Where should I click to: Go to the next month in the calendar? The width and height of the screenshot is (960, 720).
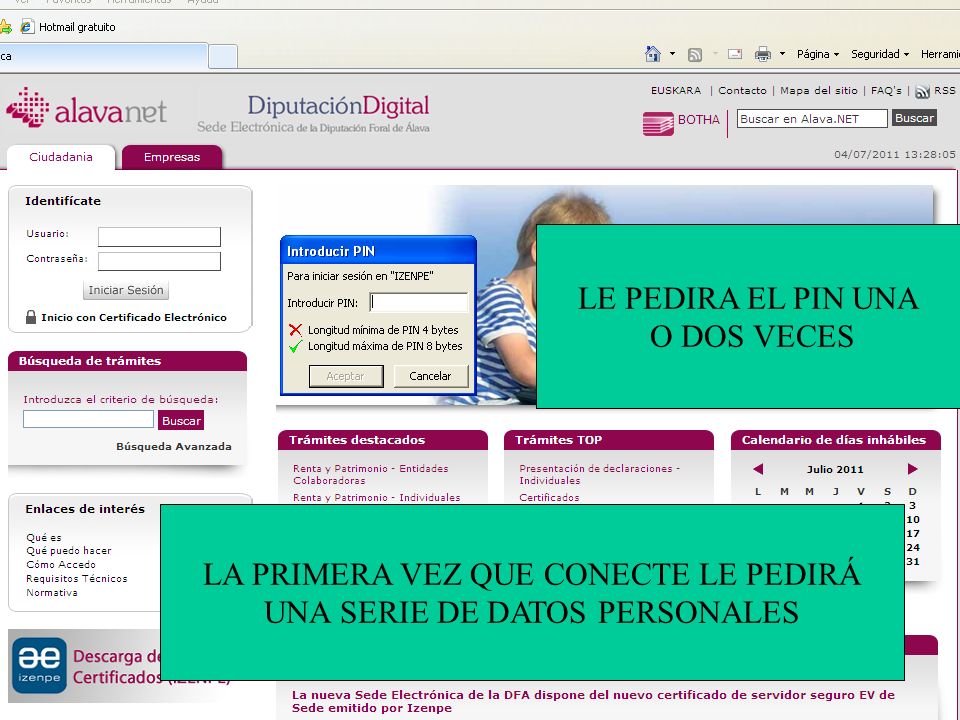tap(912, 469)
